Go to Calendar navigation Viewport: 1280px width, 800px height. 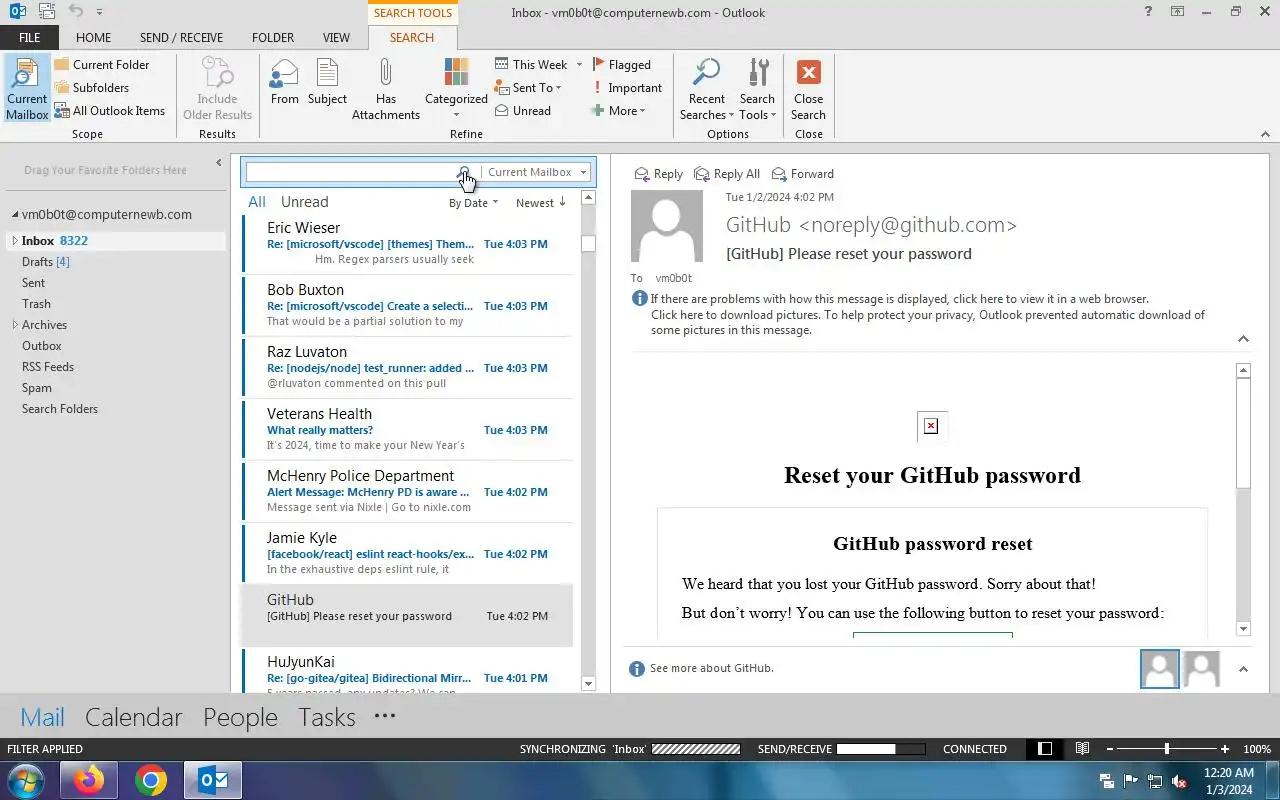tap(133, 717)
